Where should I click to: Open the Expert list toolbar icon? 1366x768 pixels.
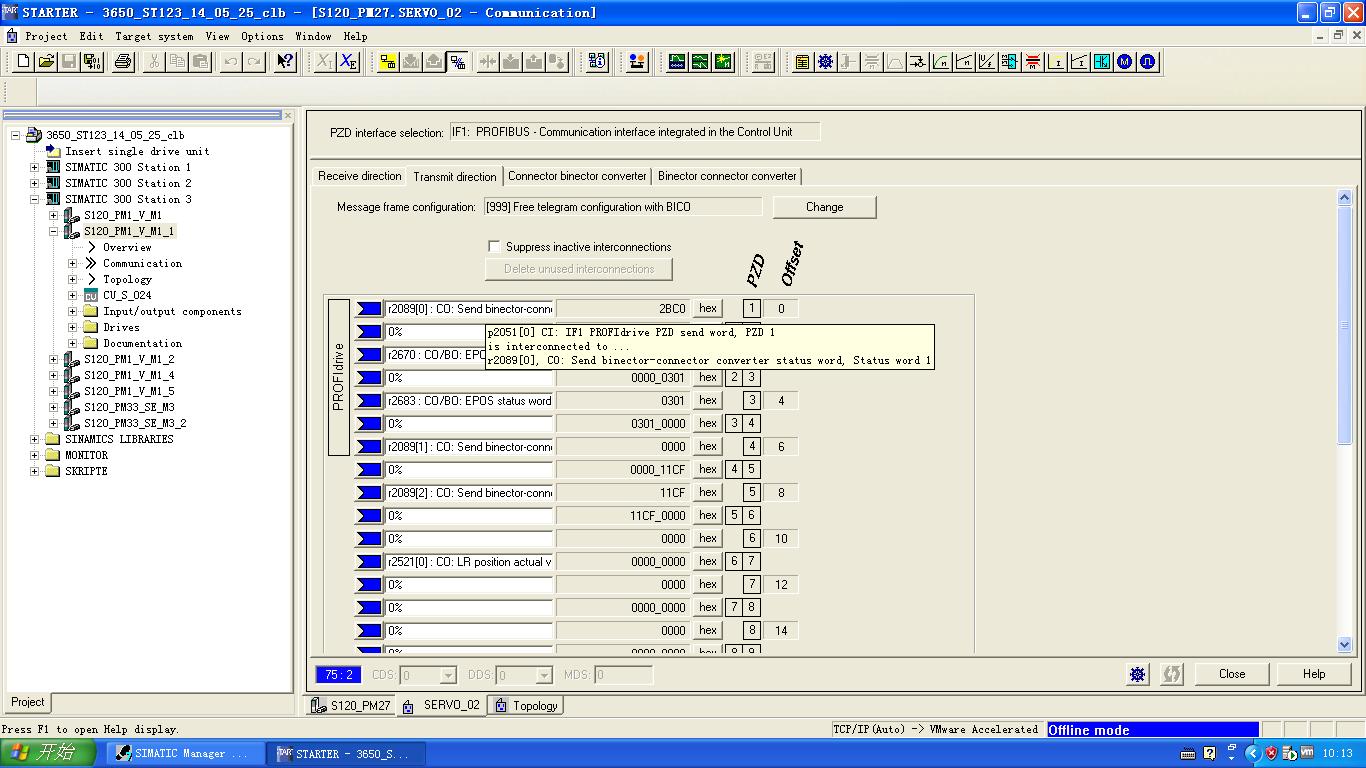(x=802, y=62)
